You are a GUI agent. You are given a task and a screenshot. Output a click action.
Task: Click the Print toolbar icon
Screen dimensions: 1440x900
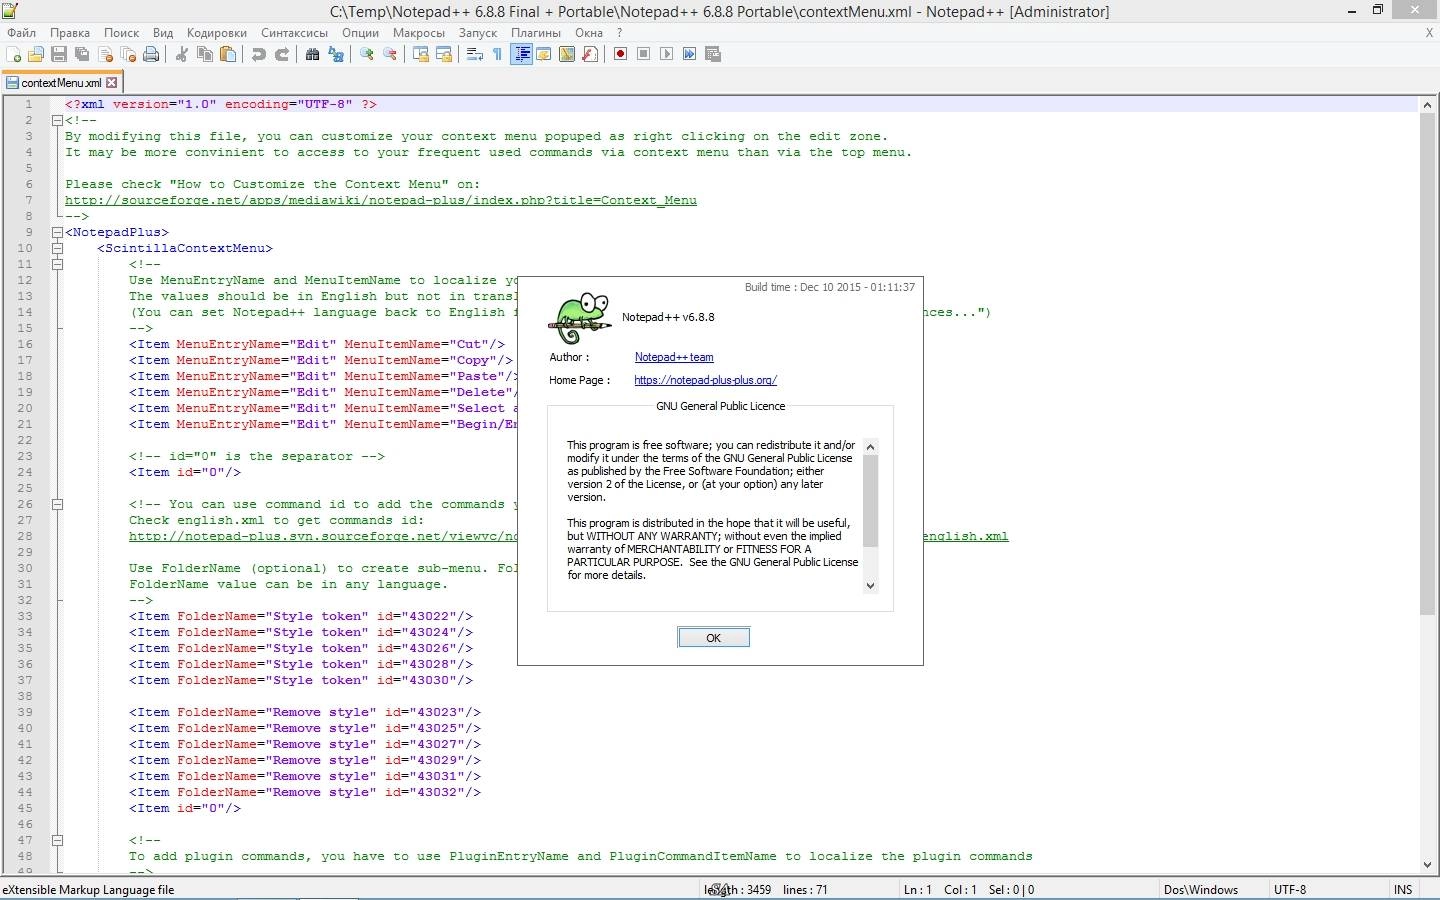151,54
